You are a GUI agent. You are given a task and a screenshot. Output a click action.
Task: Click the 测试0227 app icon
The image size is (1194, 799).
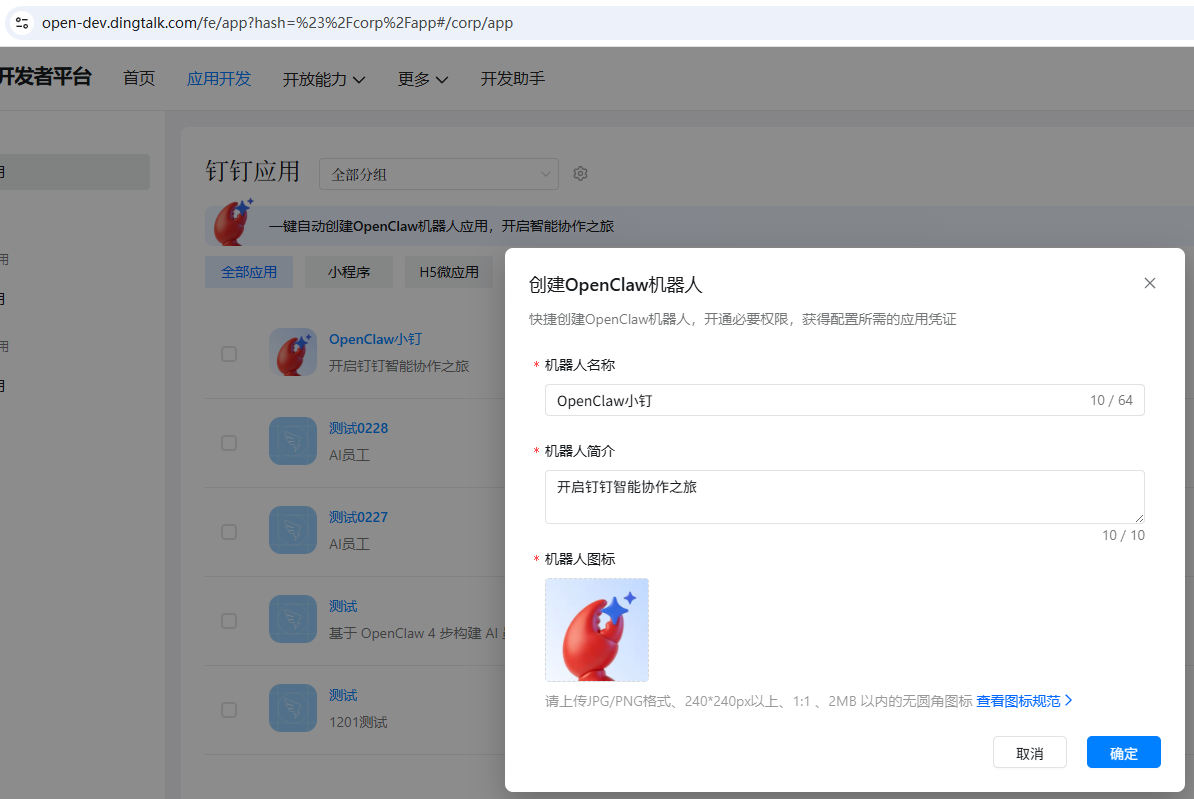click(x=292, y=530)
